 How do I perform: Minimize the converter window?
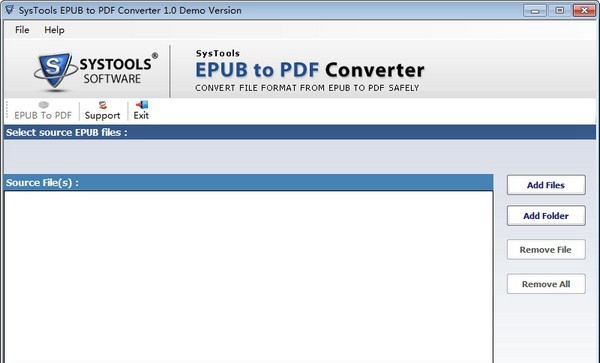tap(535, 11)
